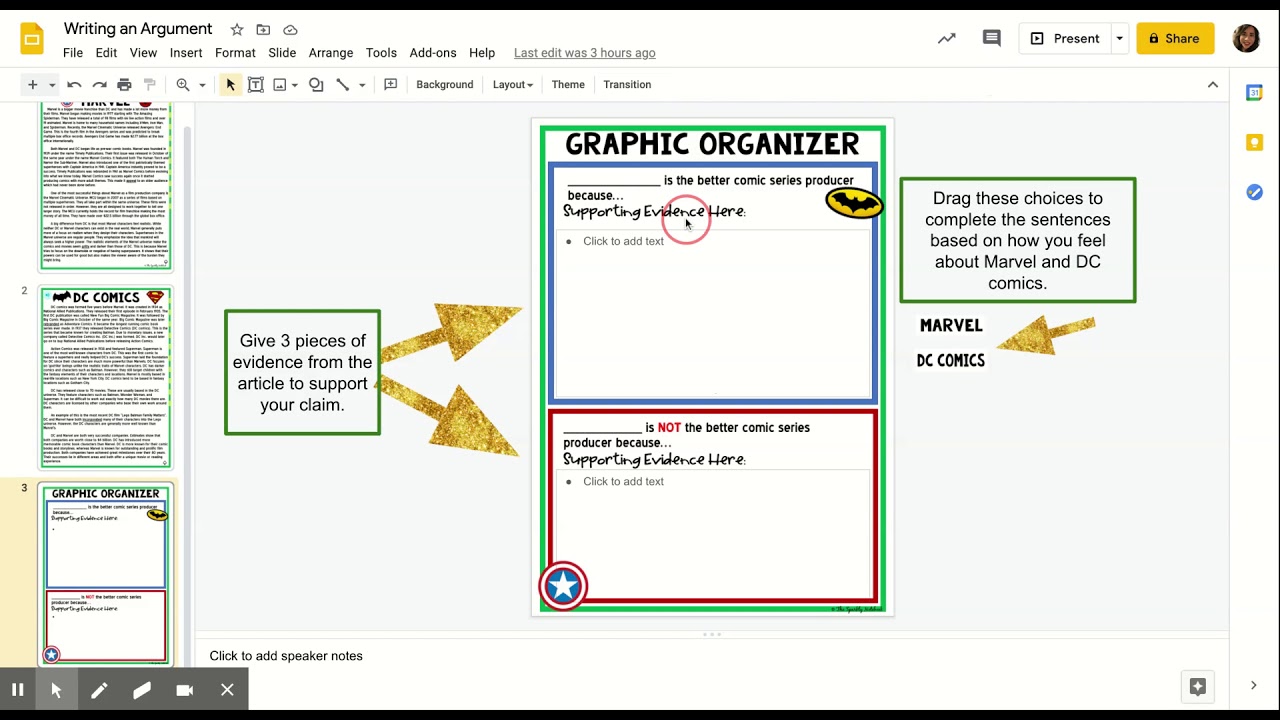Open the Slide menu
Image resolution: width=1280 pixels, height=720 pixels.
pos(282,53)
